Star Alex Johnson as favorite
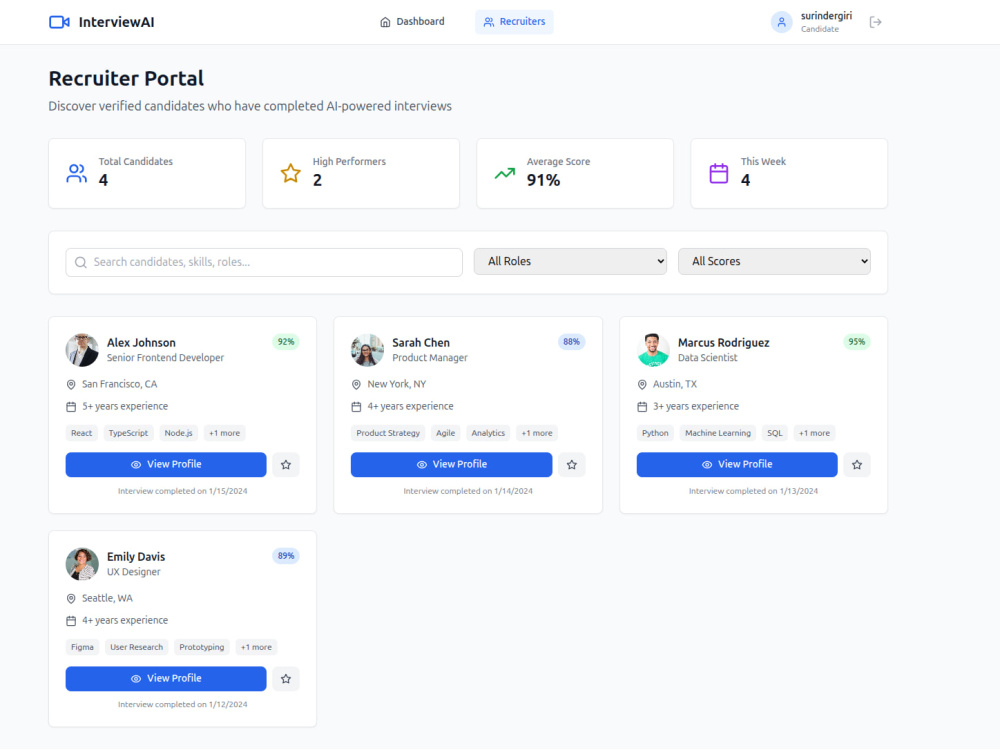1000x750 pixels. point(286,465)
